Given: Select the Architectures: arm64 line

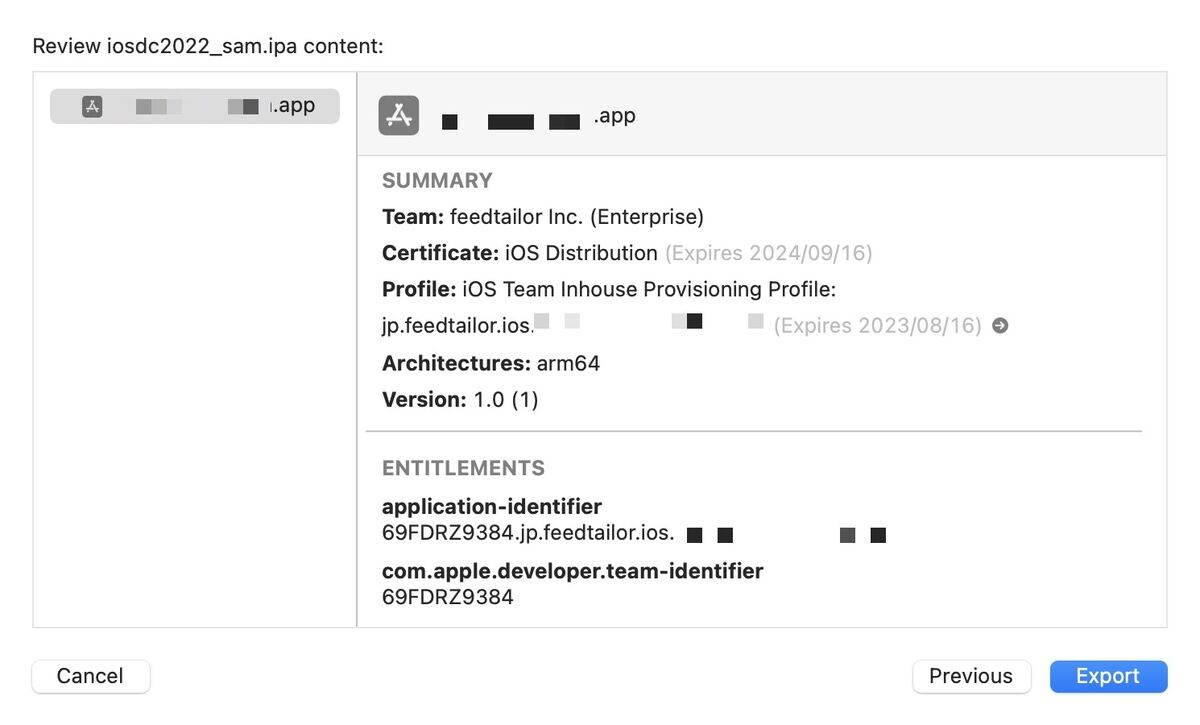Looking at the screenshot, I should tap(491, 363).
